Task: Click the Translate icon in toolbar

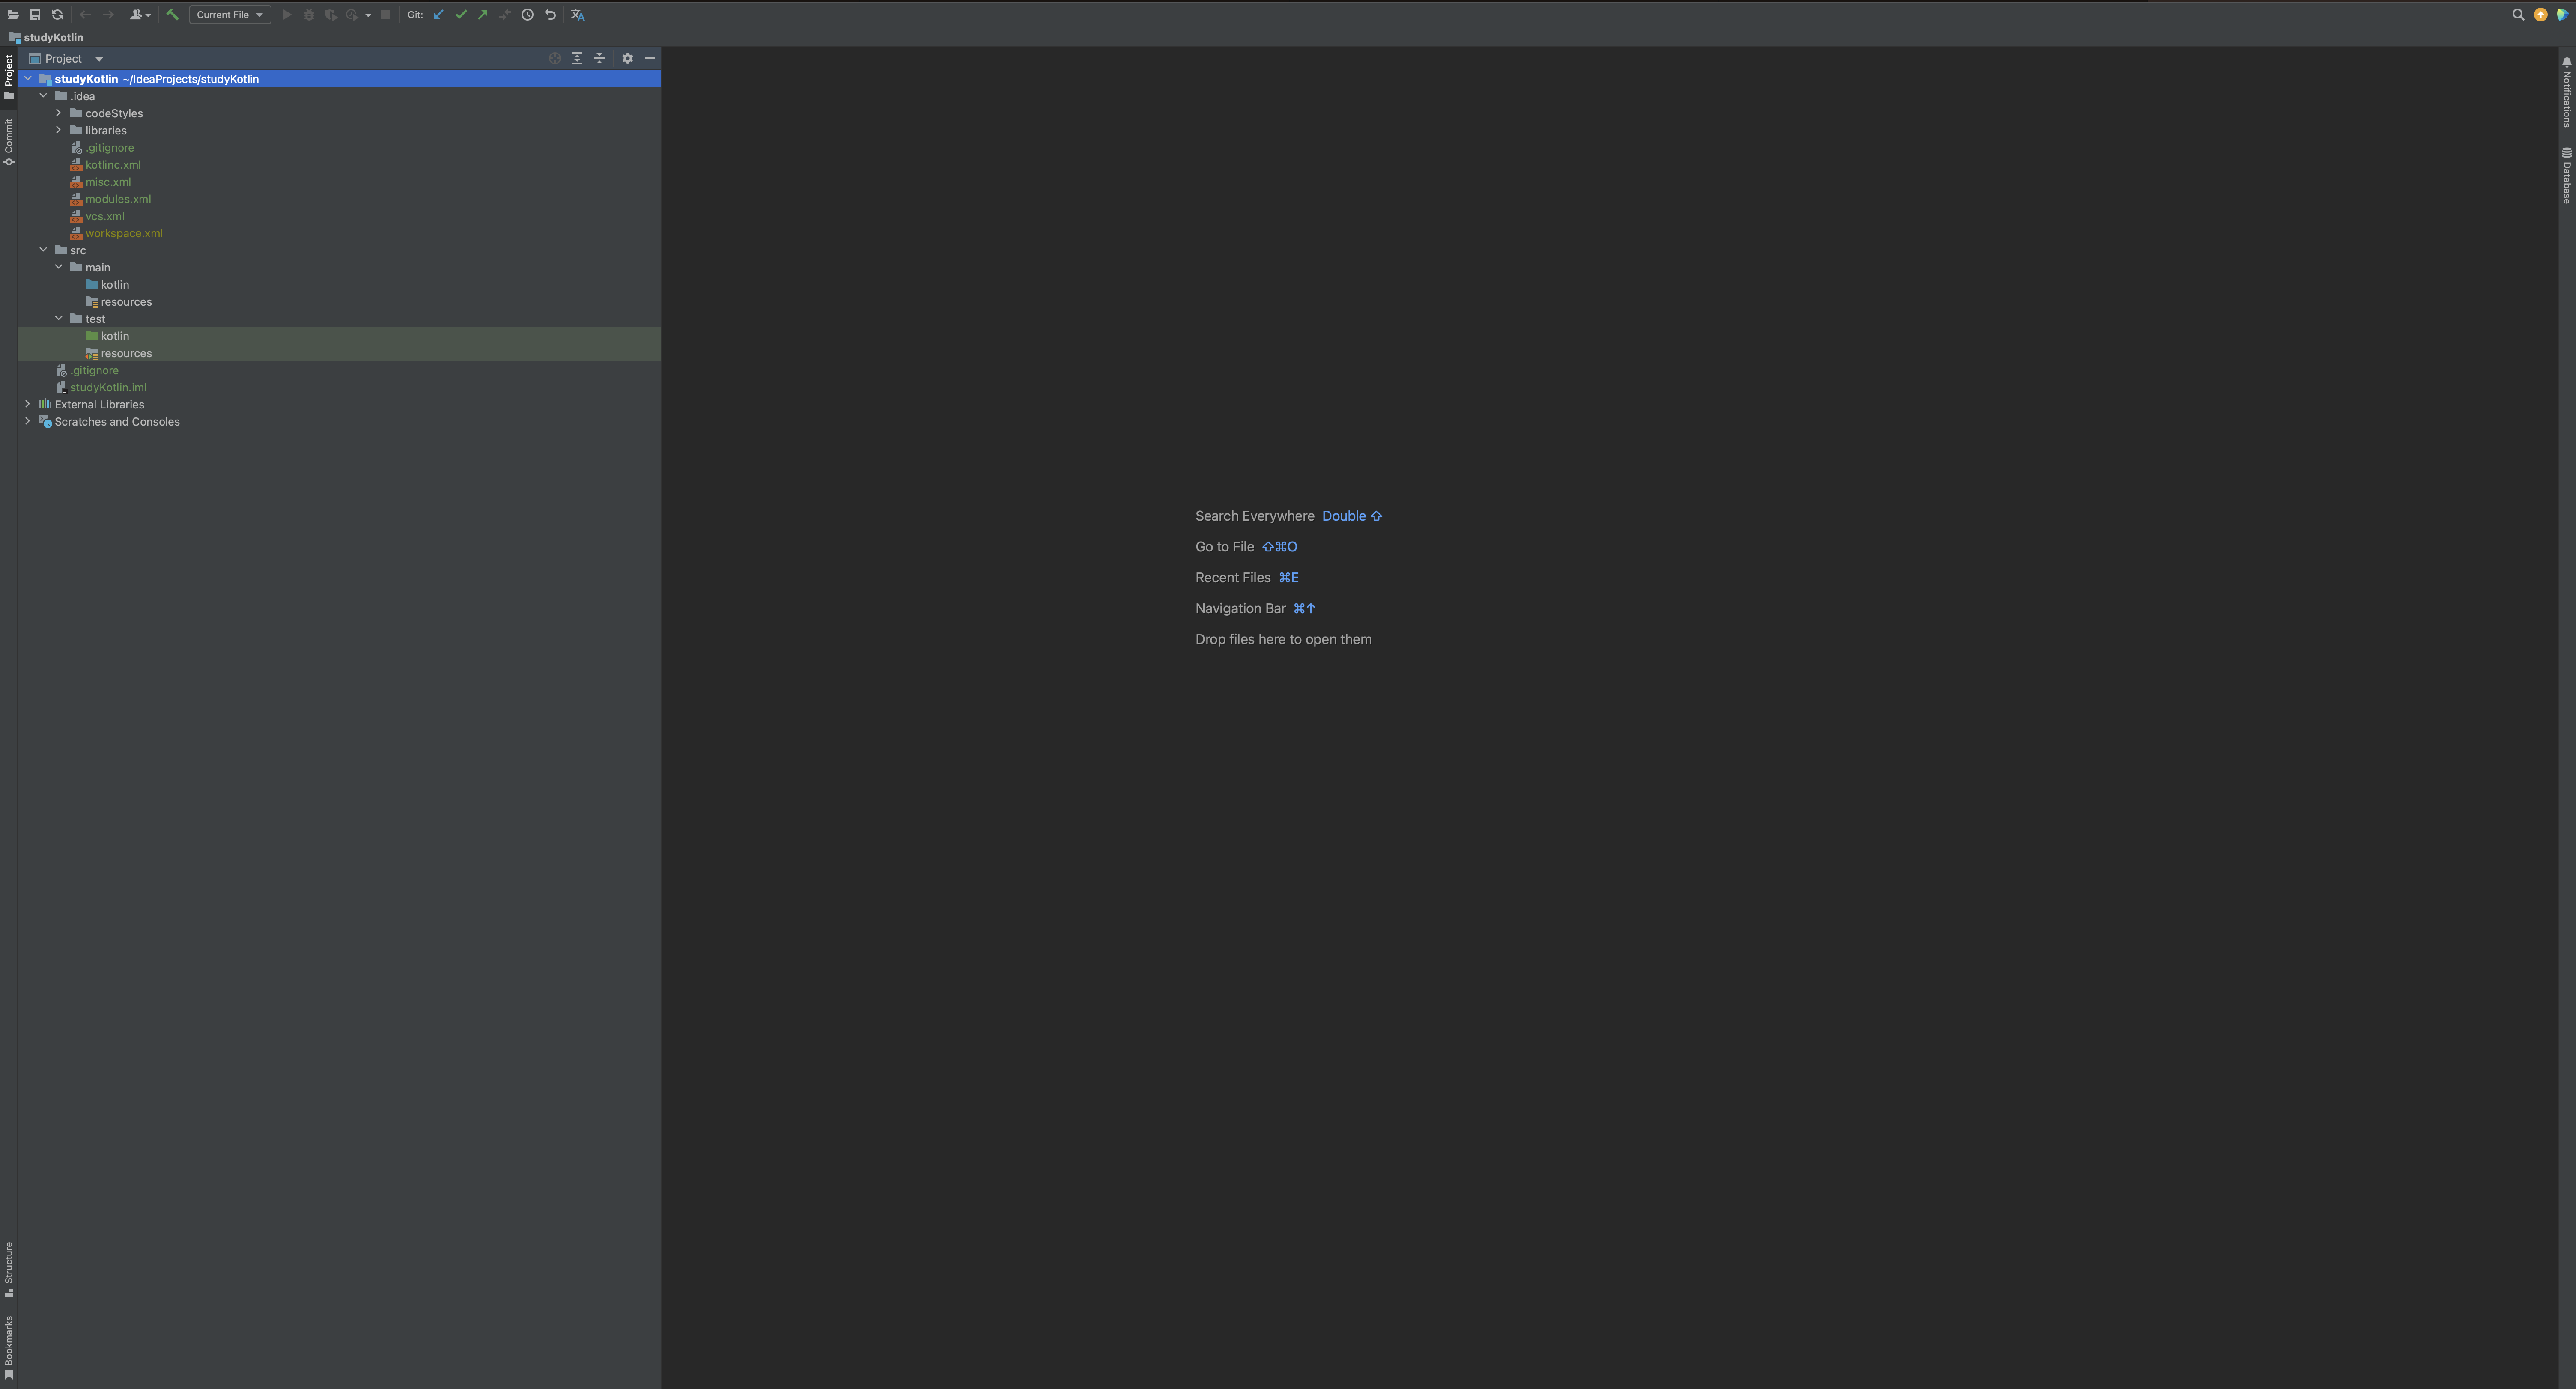Action: pyautogui.click(x=577, y=14)
